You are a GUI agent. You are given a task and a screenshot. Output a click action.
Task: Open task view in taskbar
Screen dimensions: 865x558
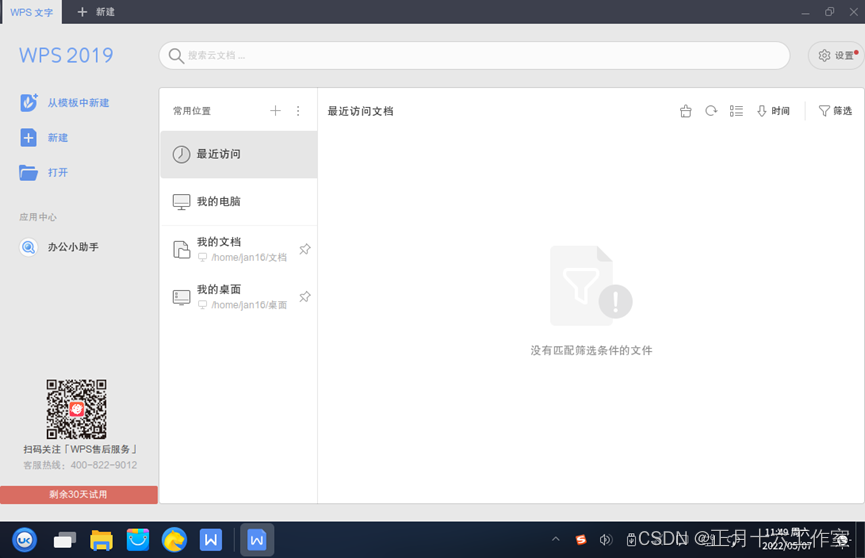coord(65,540)
